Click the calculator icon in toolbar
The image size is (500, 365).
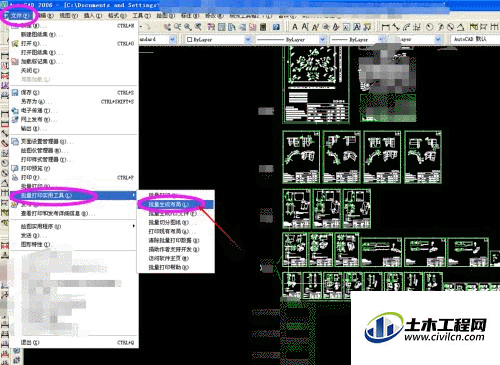tap(263, 27)
